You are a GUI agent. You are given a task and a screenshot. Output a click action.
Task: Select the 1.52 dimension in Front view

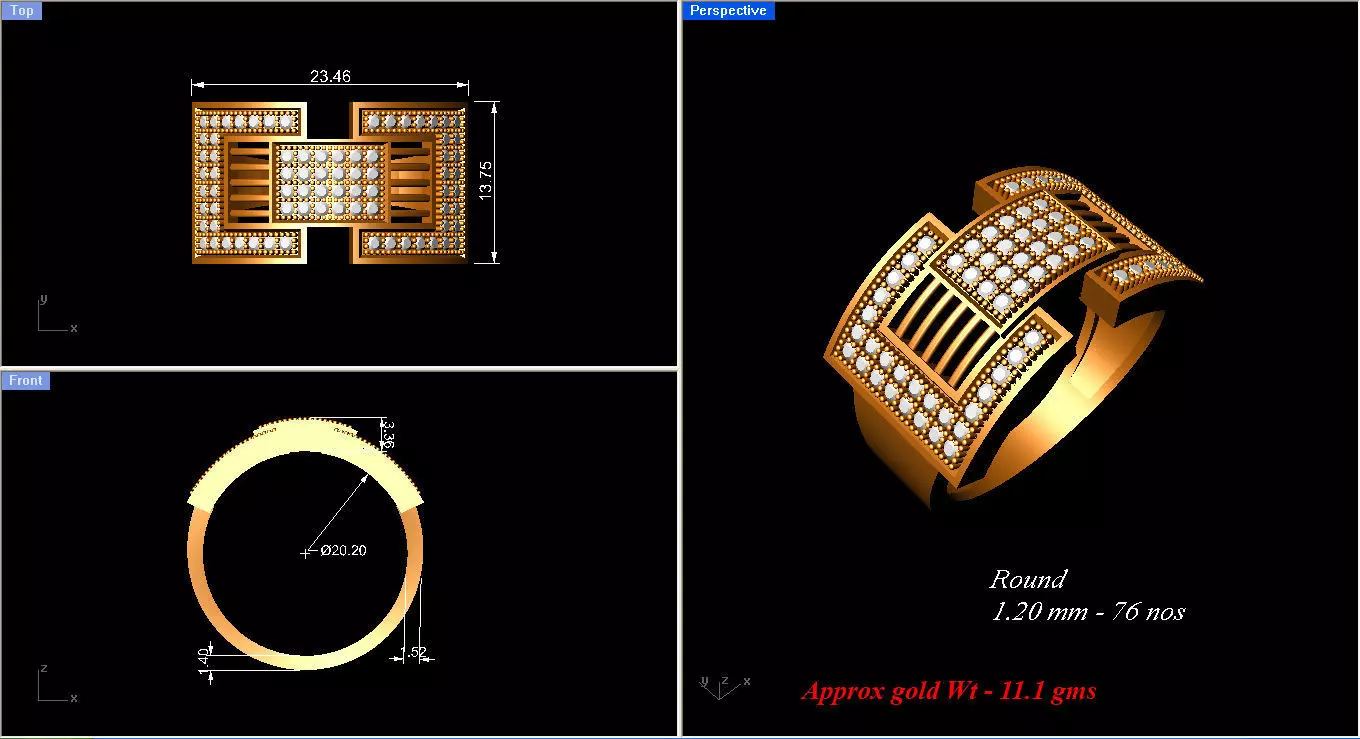click(x=413, y=653)
